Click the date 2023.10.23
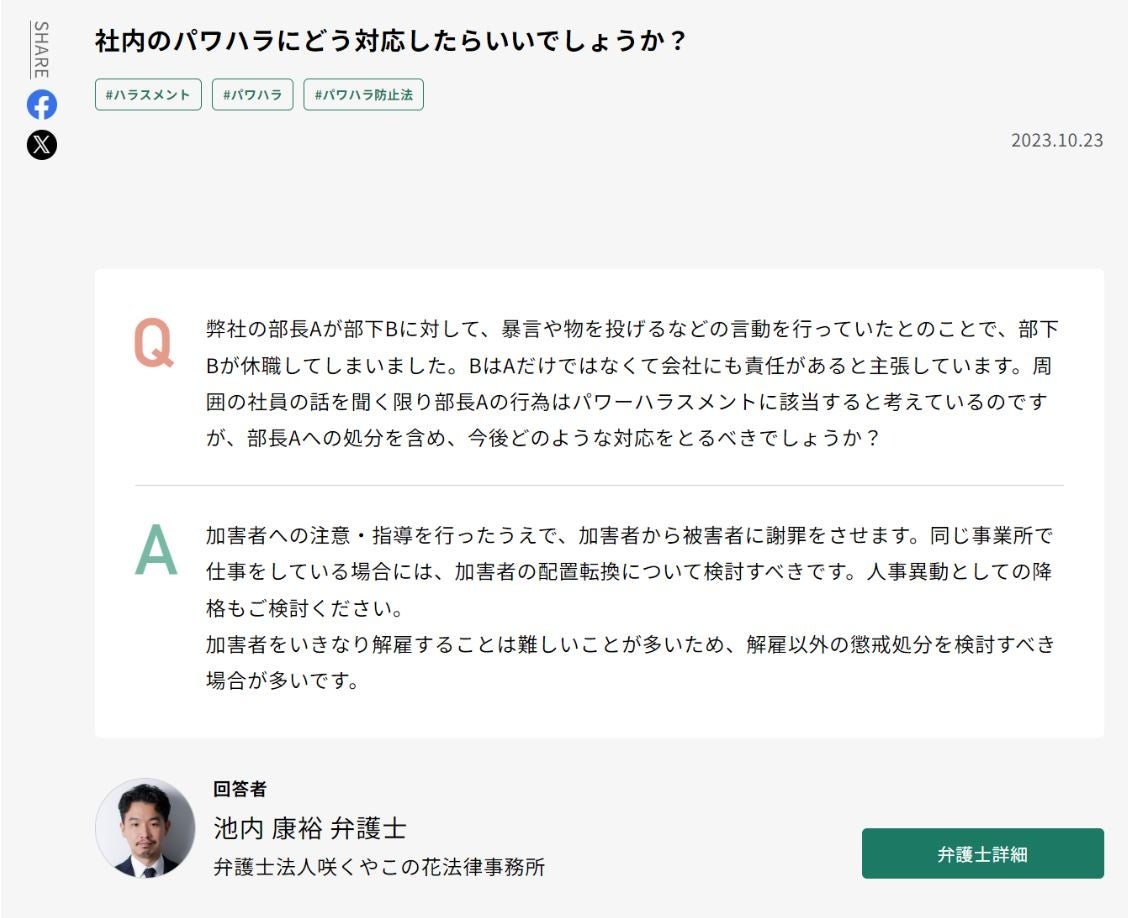This screenshot has width=1128, height=918. [1057, 140]
